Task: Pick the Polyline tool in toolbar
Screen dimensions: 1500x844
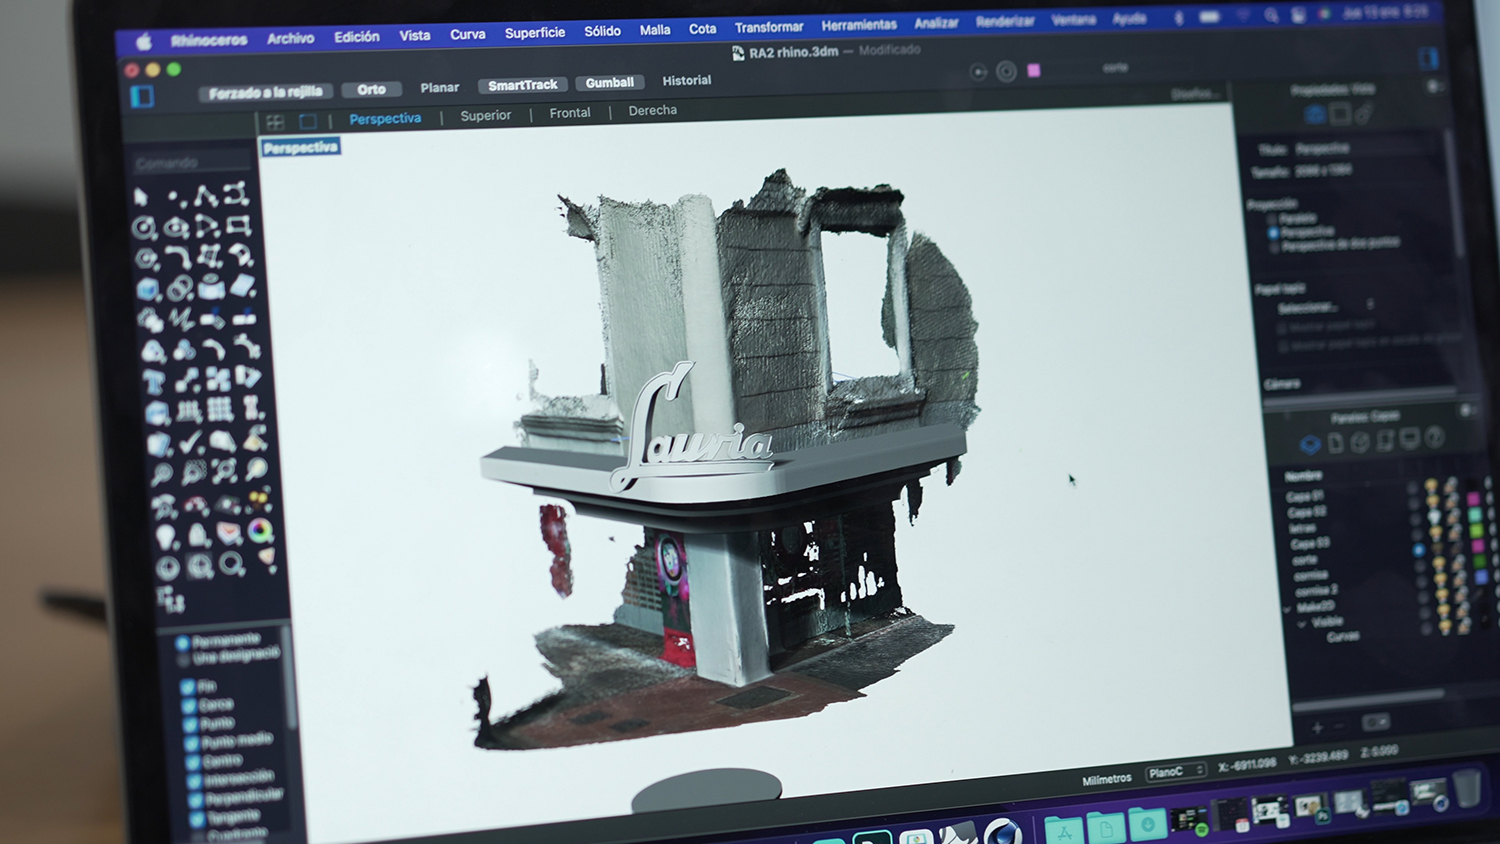Action: 206,196
